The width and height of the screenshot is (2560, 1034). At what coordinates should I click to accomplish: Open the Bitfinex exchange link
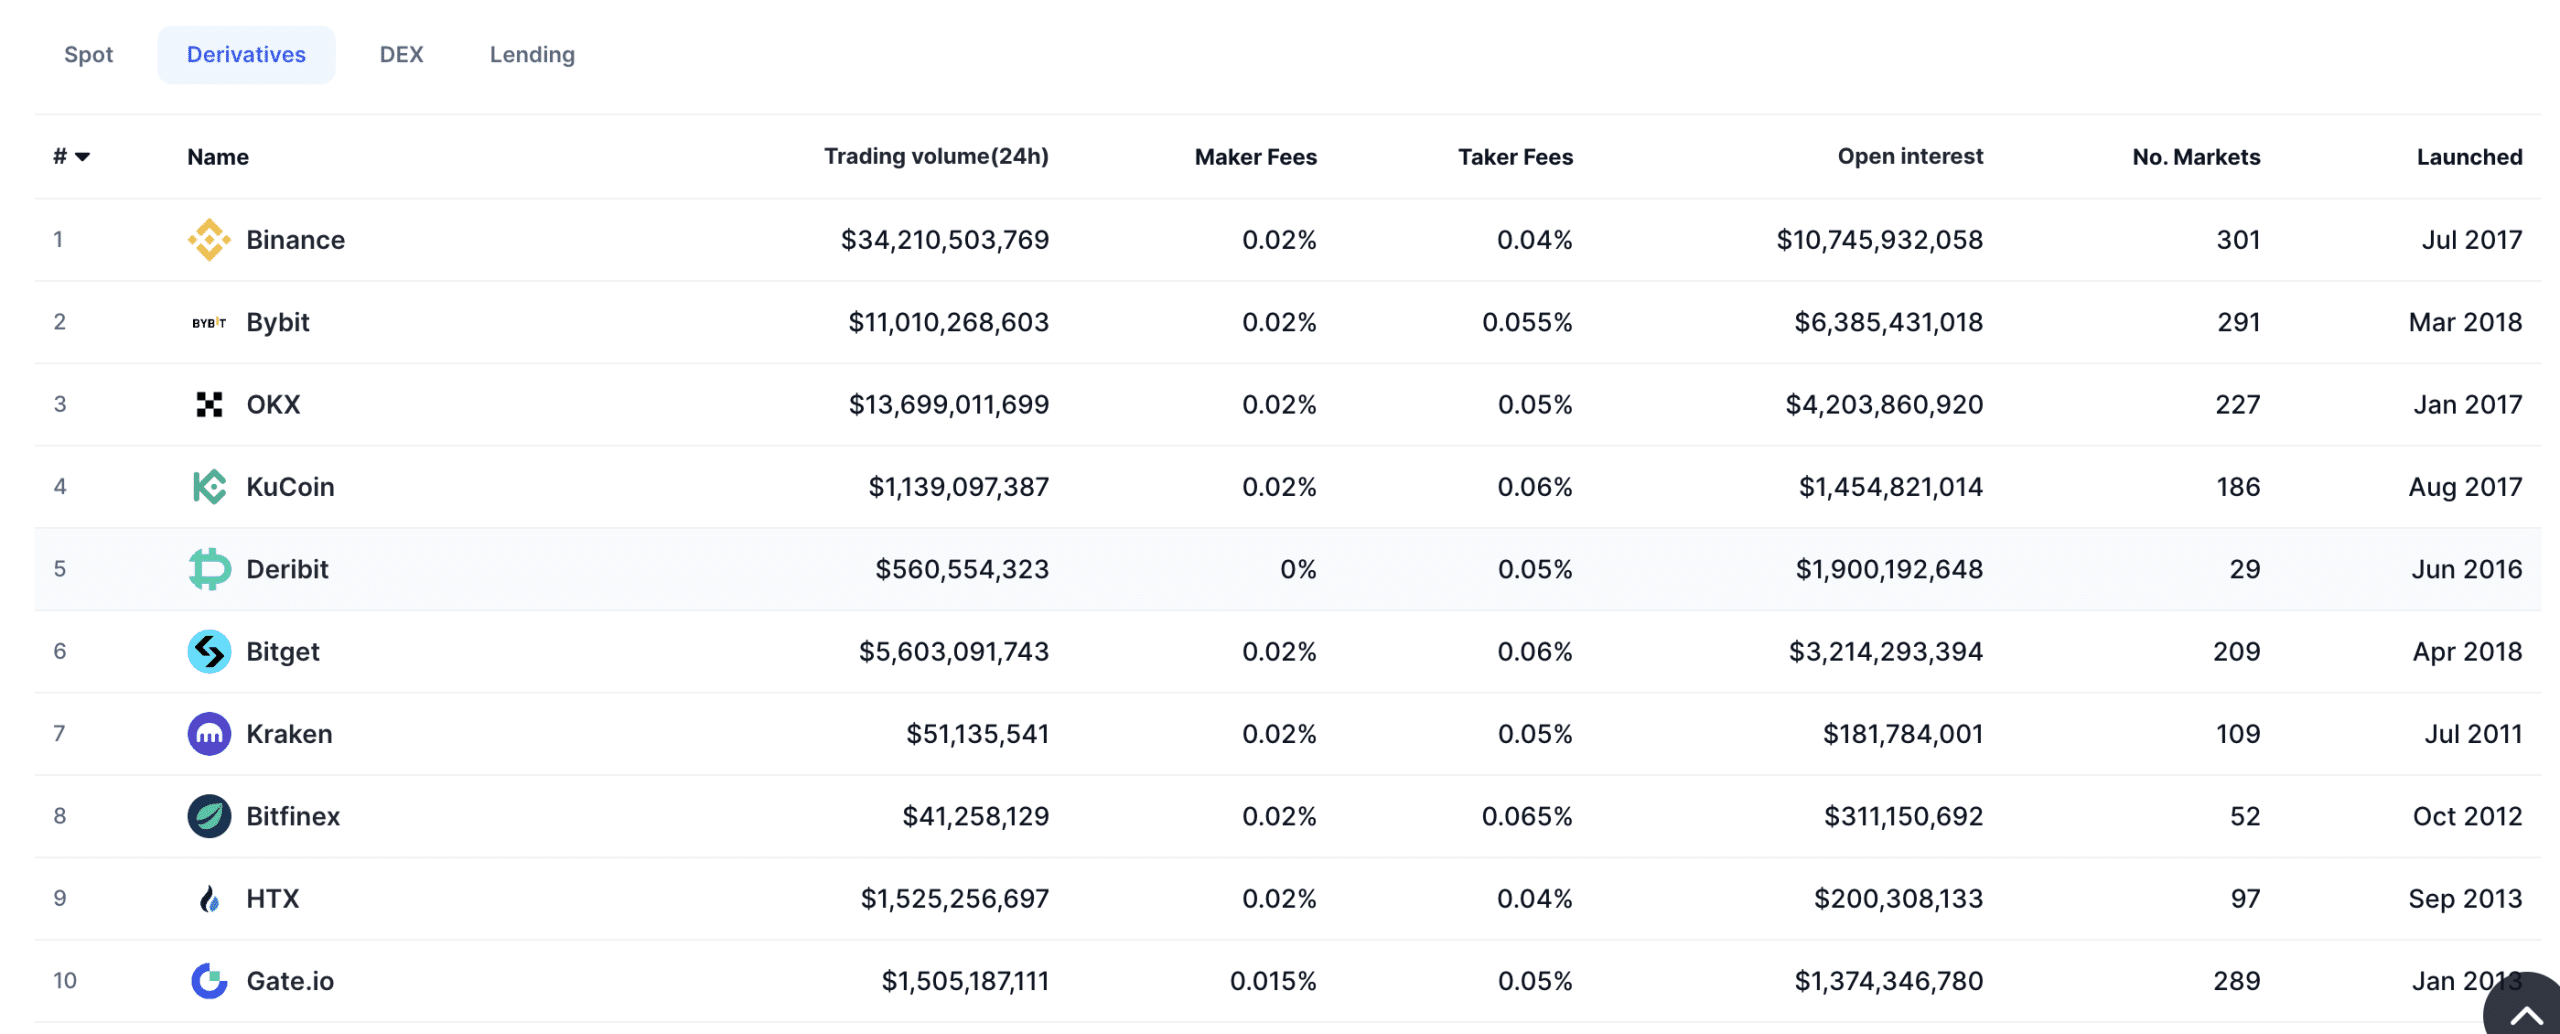[293, 816]
